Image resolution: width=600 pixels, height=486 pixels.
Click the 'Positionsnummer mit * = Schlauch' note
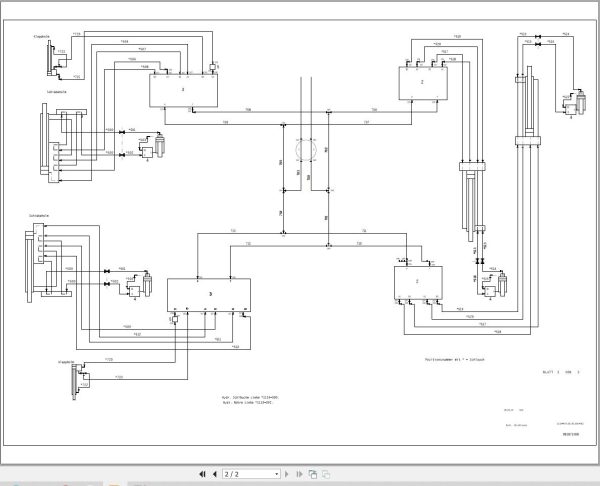pos(455,359)
